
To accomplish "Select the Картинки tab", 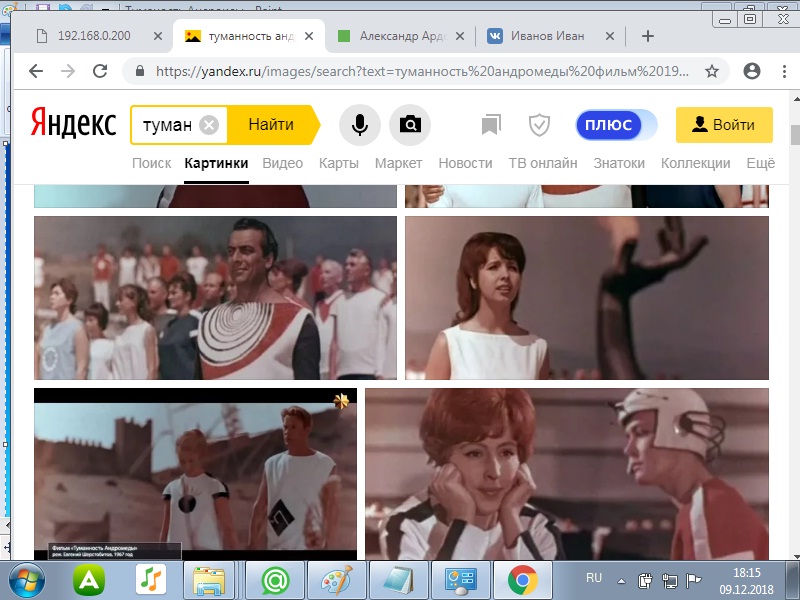I will click(216, 163).
